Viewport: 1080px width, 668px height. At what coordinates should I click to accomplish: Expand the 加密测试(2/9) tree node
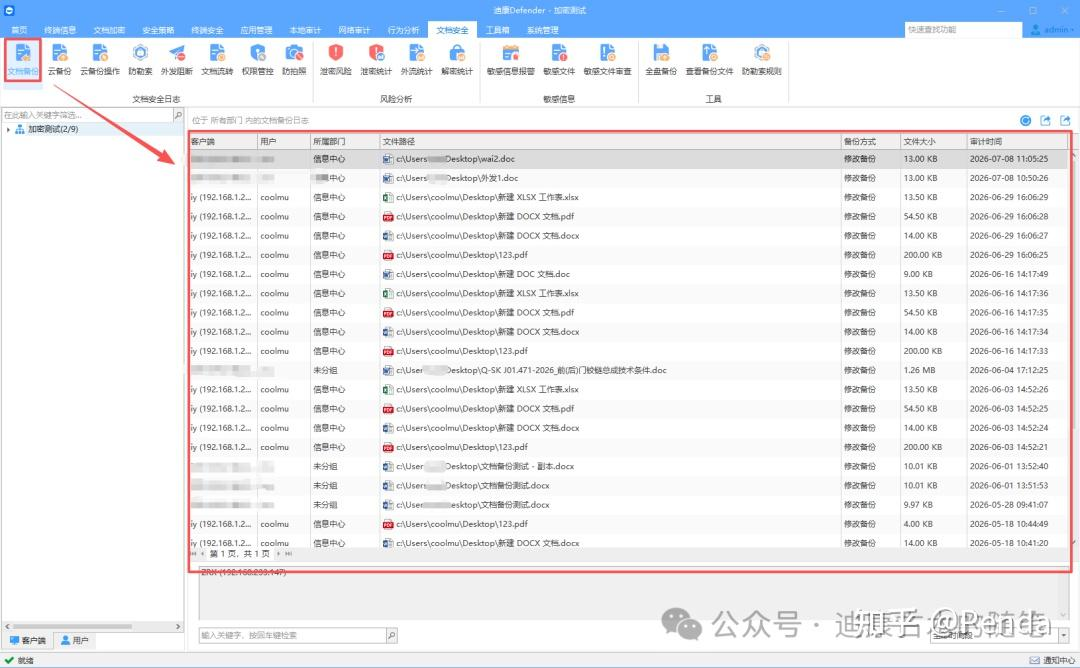(8, 129)
